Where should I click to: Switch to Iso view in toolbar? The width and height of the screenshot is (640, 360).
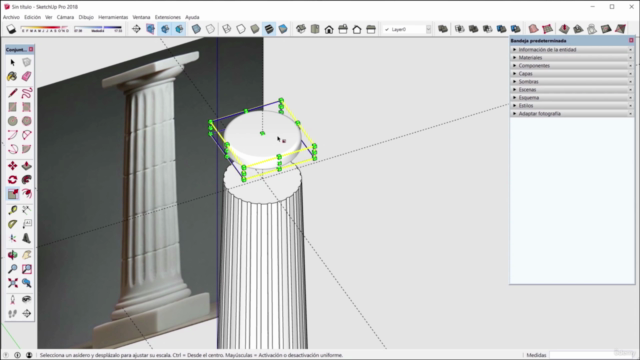[x=301, y=29]
